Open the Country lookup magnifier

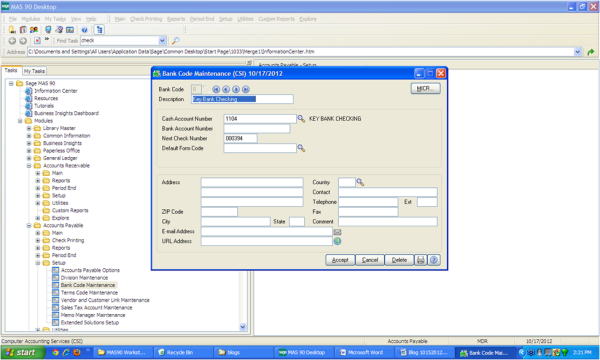pos(360,182)
